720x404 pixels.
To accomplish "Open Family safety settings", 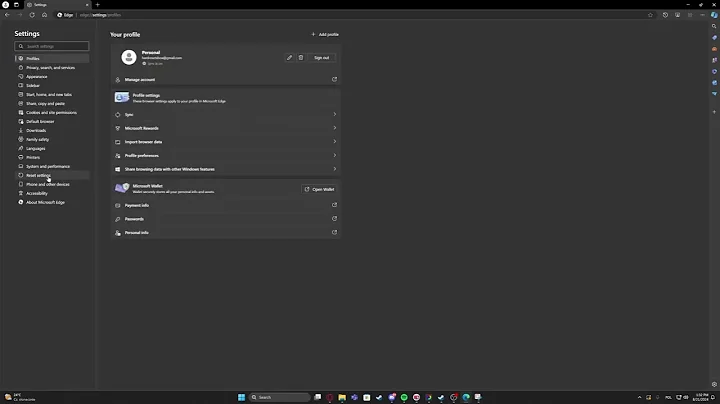I will point(52,140).
